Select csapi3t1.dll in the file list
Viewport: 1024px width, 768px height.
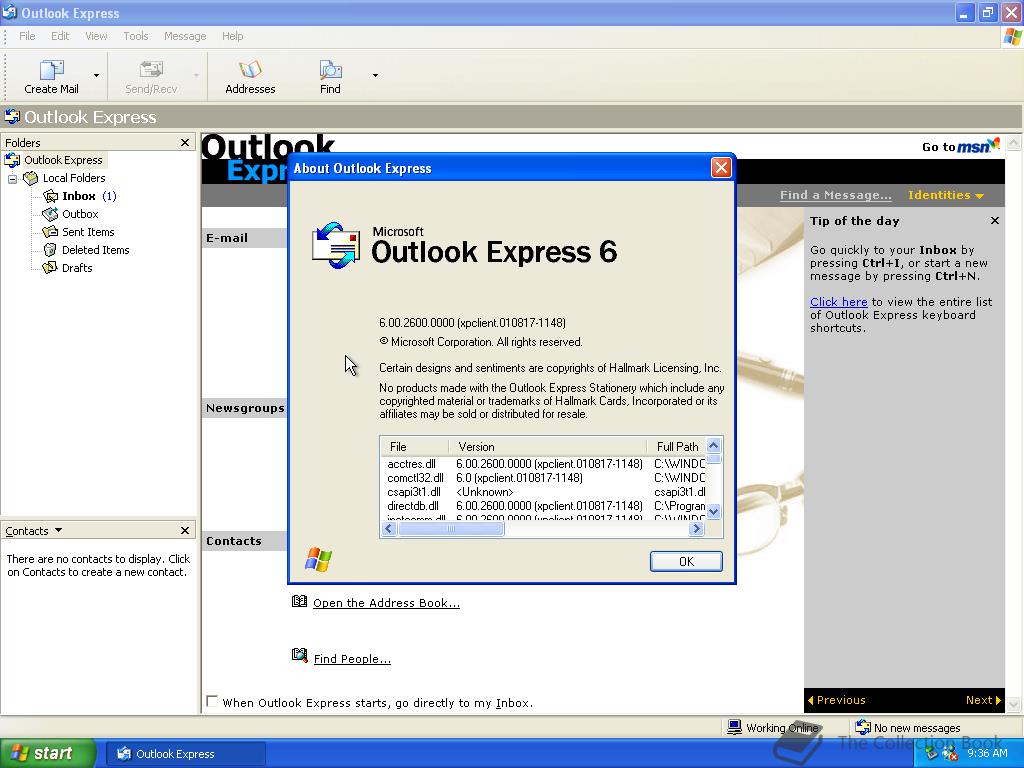[414, 492]
